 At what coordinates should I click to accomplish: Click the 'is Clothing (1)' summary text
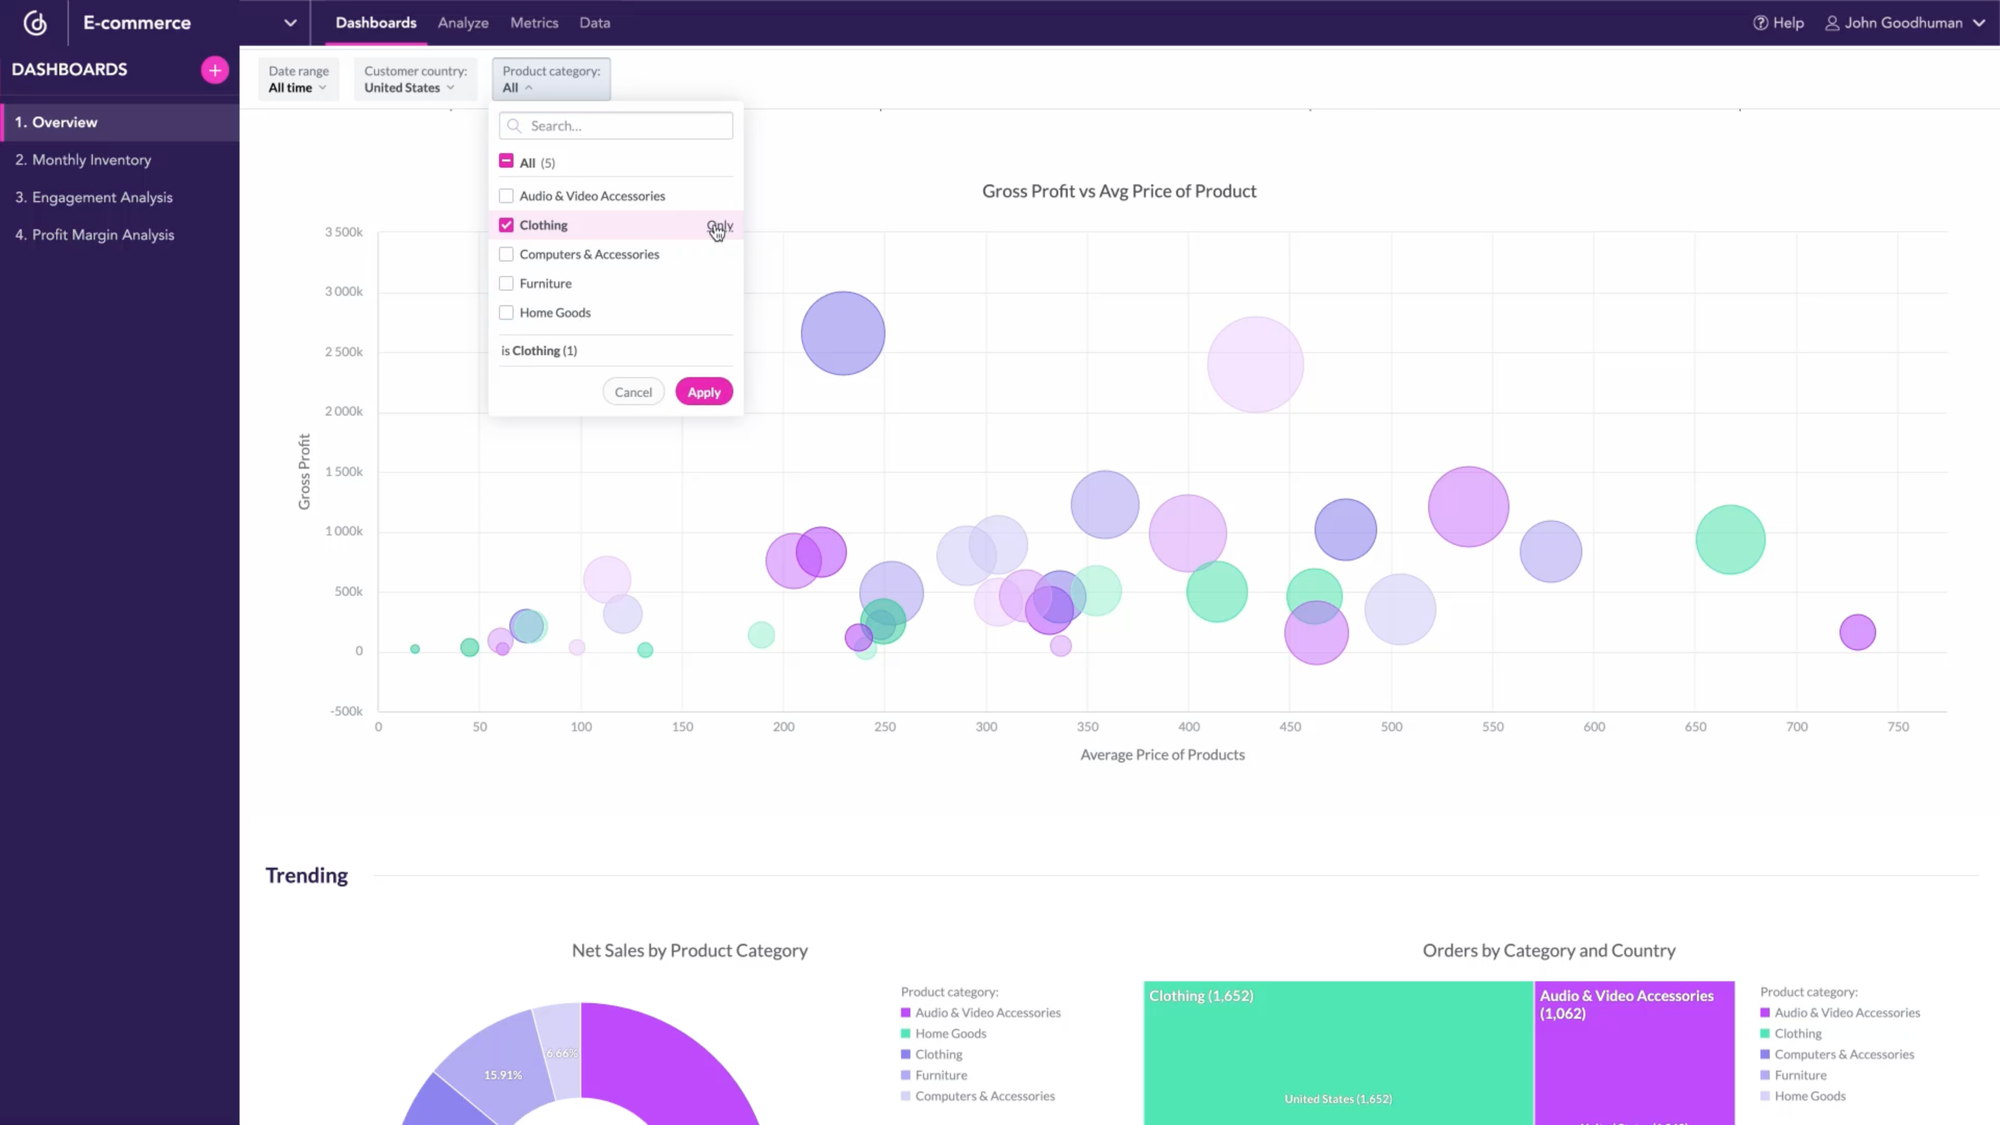539,351
